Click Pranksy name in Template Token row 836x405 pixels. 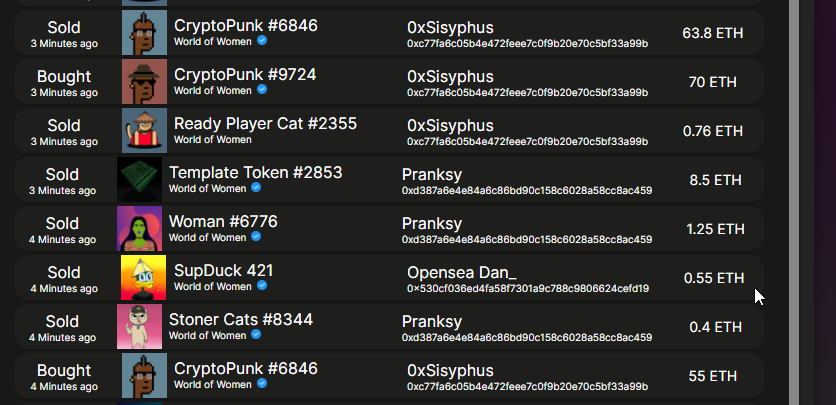(432, 175)
